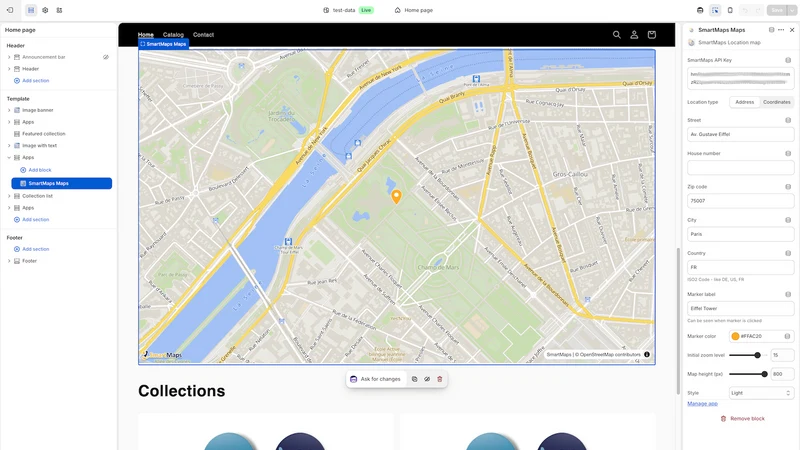
Task: Click the dynamic source icon beside panel title
Action: point(771,30)
